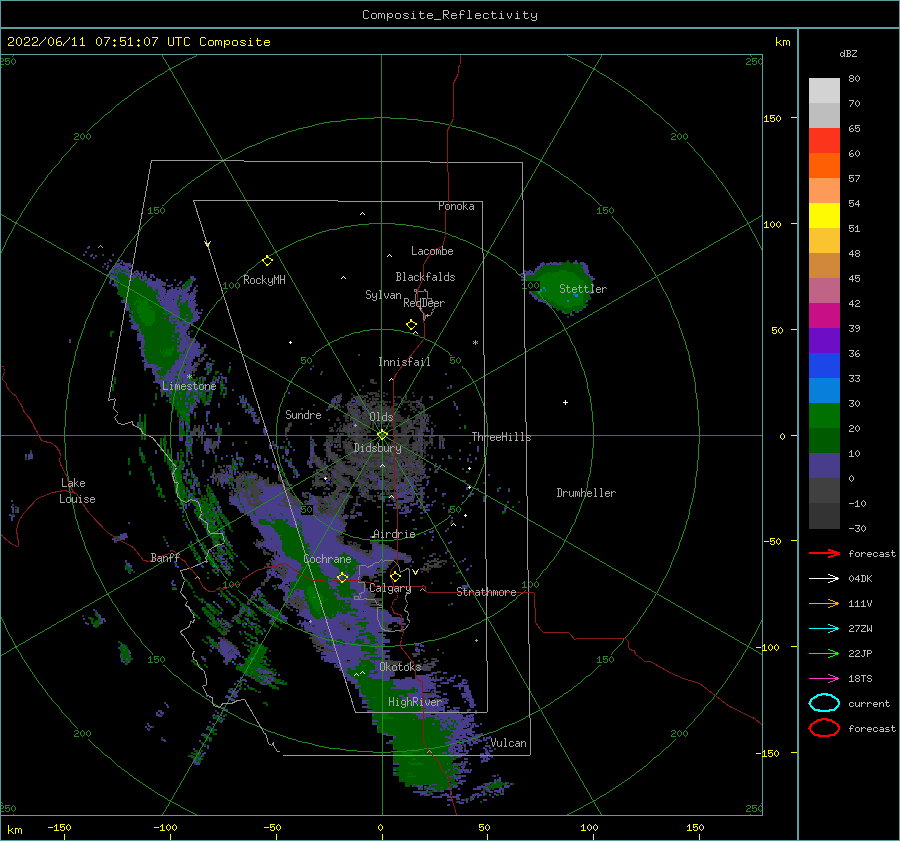The height and width of the screenshot is (841, 900).
Task: Click the Calgary city label
Action: 390,588
